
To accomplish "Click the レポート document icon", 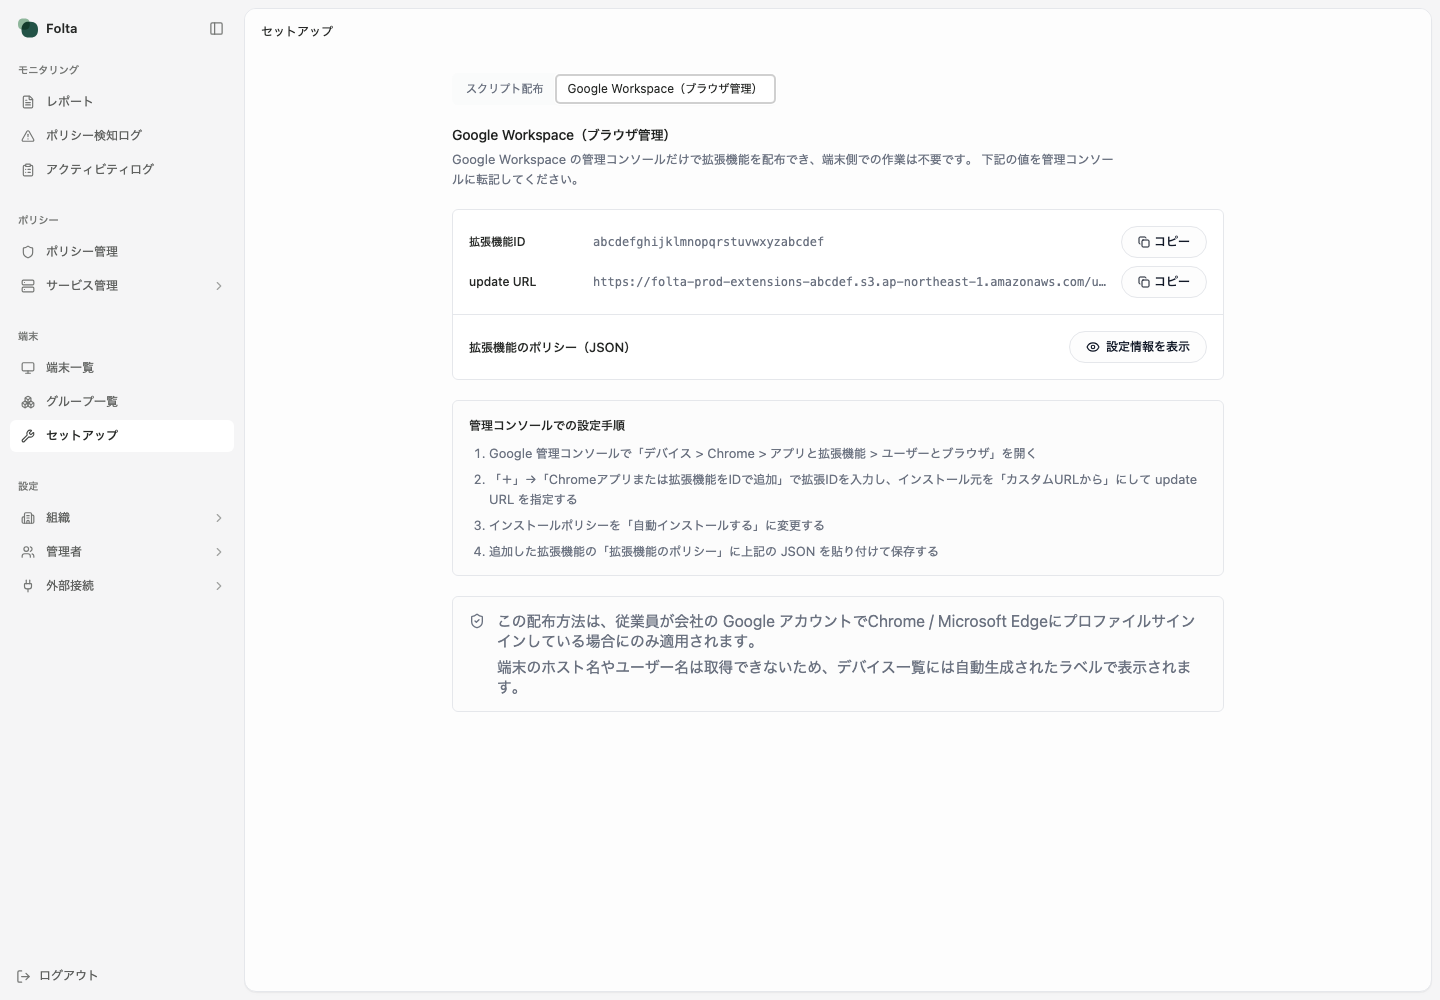I will [x=28, y=102].
